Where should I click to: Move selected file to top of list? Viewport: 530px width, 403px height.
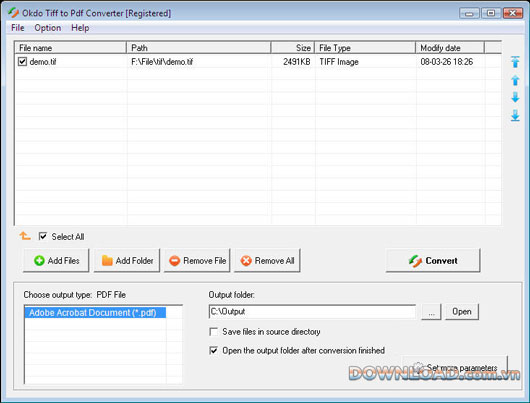(x=515, y=62)
